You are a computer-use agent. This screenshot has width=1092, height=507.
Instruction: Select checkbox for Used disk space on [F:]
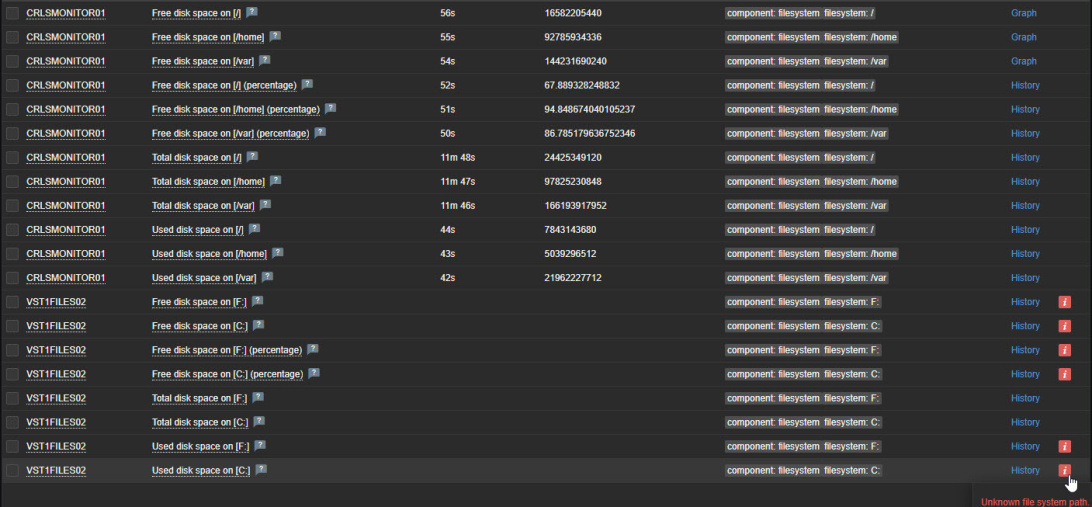[13, 446]
